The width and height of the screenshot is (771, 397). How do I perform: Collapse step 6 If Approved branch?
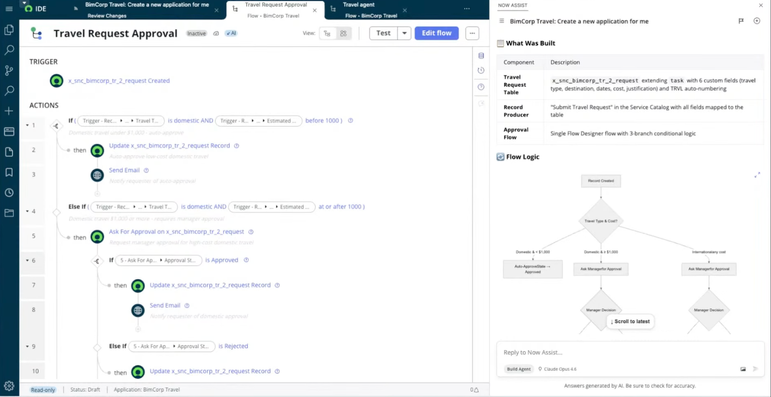pos(28,261)
